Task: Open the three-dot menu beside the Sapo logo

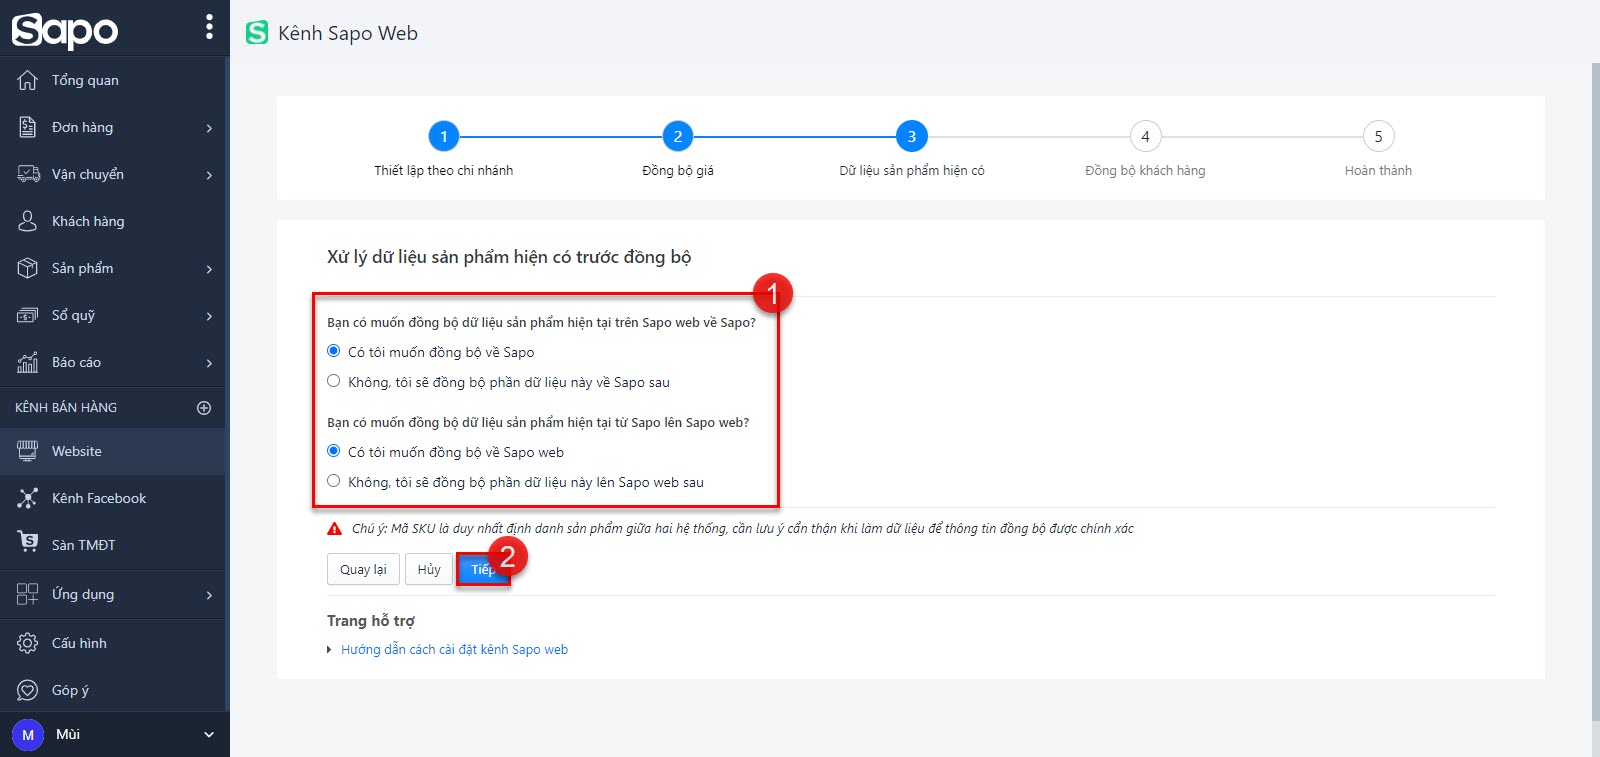Action: (209, 27)
